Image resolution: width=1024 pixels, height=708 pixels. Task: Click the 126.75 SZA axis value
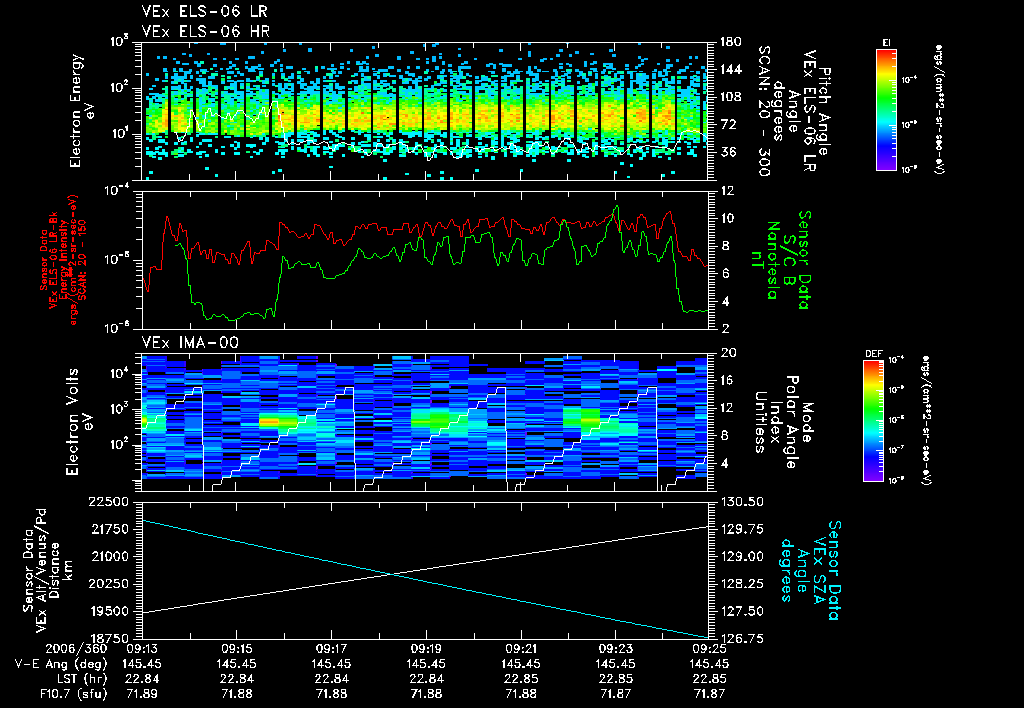741,639
